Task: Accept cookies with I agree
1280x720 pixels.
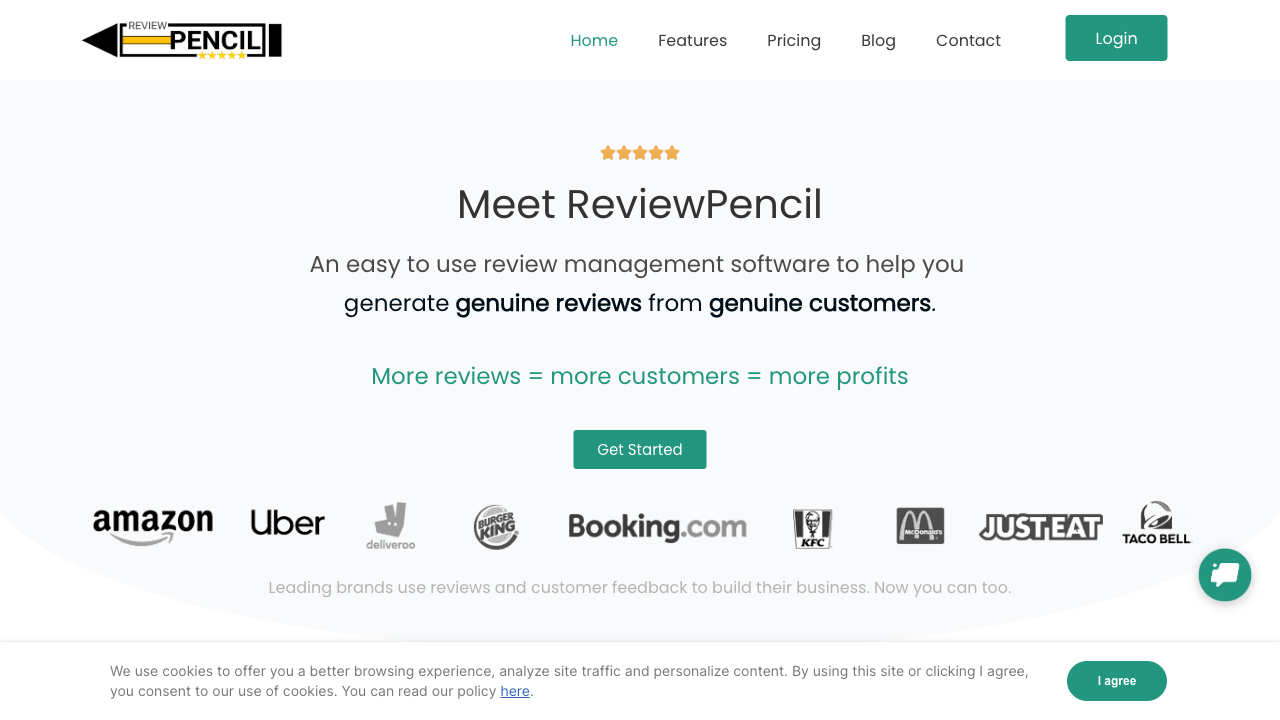Action: click(1117, 681)
